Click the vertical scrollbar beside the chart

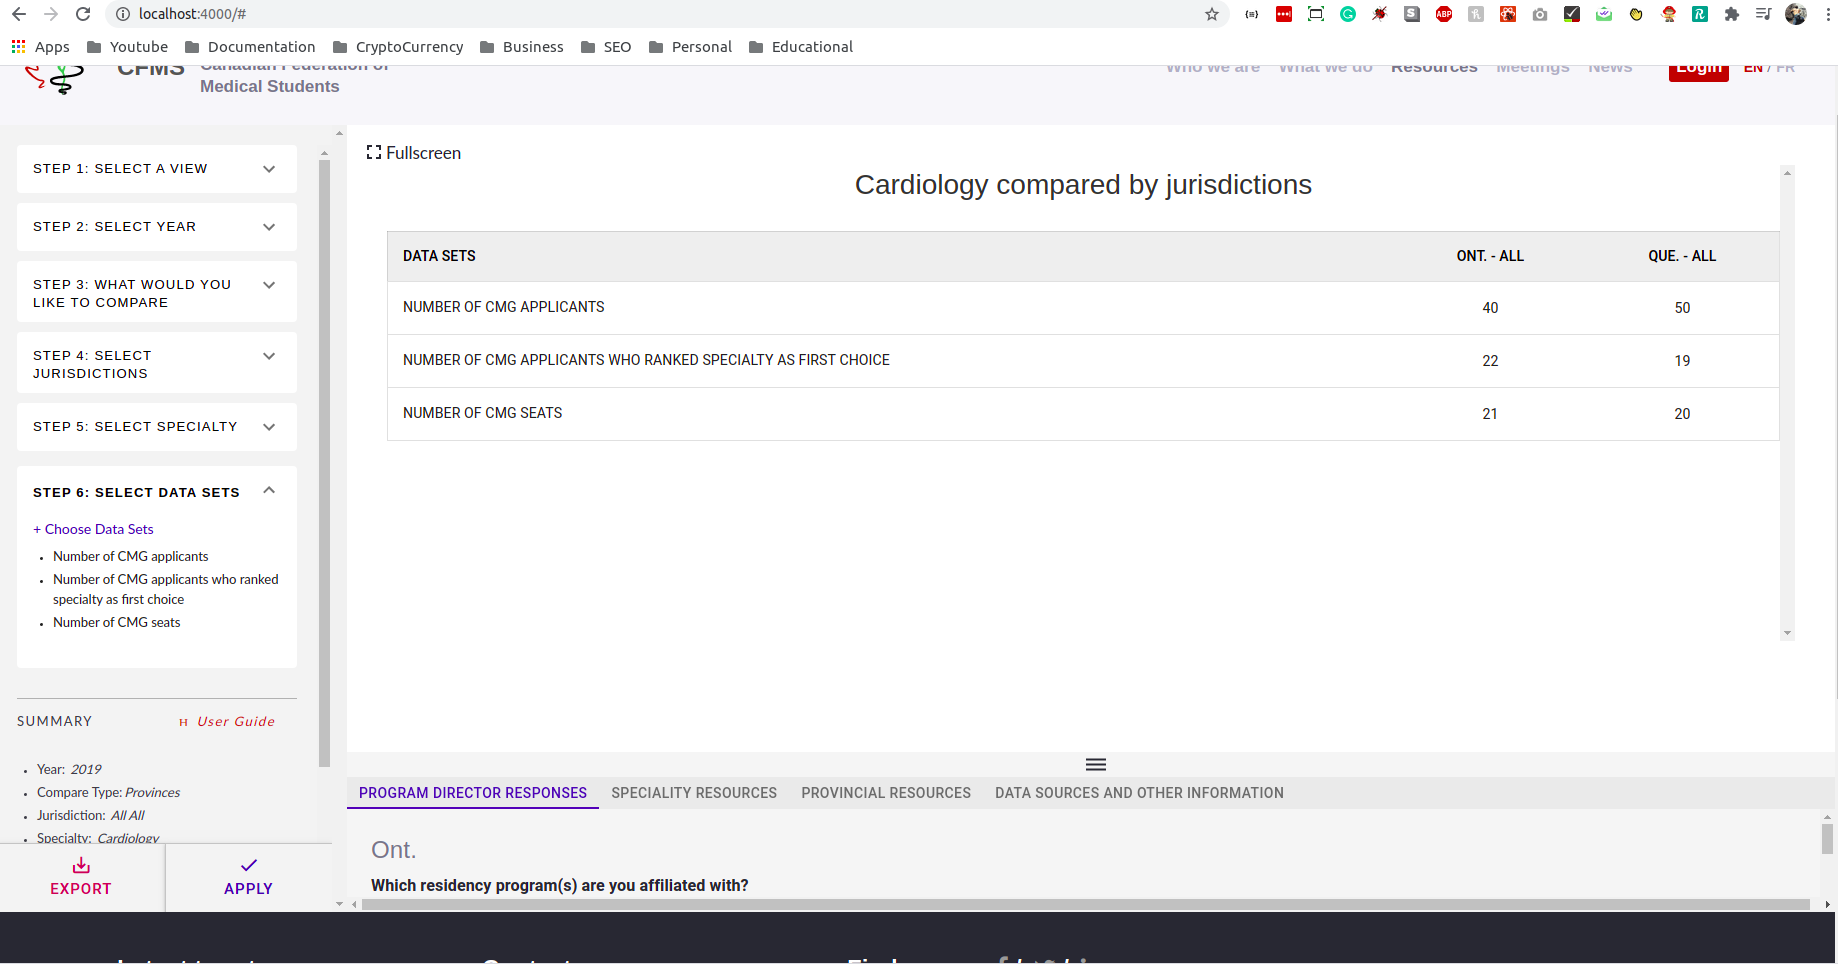tap(1786, 400)
